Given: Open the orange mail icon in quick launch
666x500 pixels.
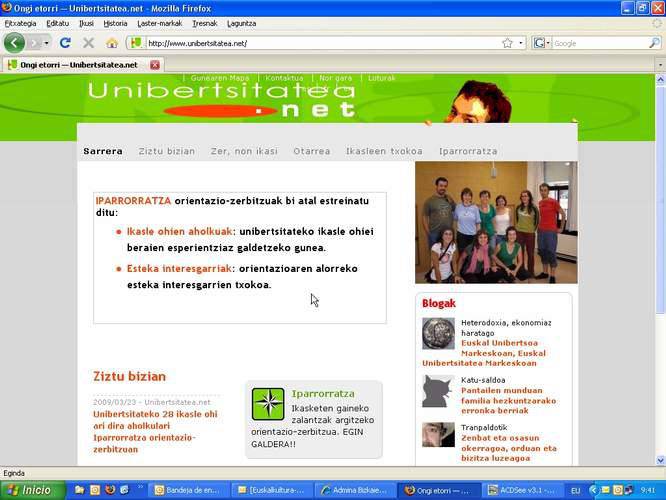Looking at the screenshot, I should (x=95, y=490).
